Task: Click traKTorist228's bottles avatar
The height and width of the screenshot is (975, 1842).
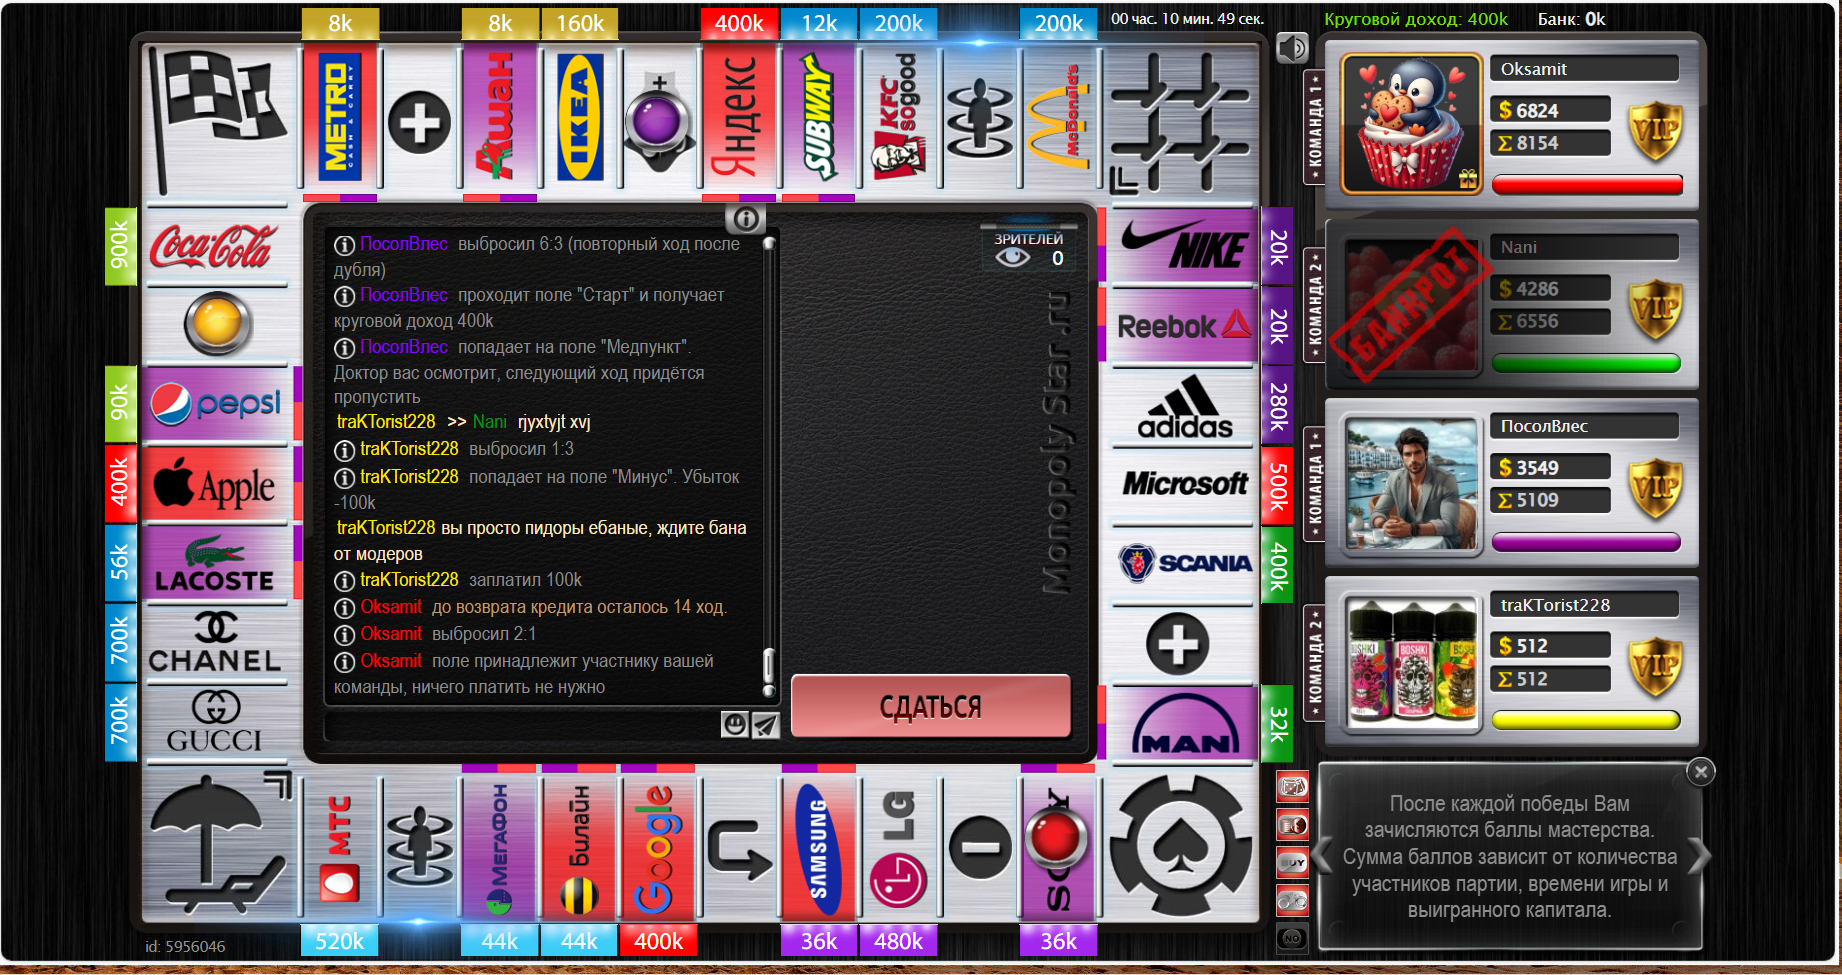Action: coord(1411,662)
